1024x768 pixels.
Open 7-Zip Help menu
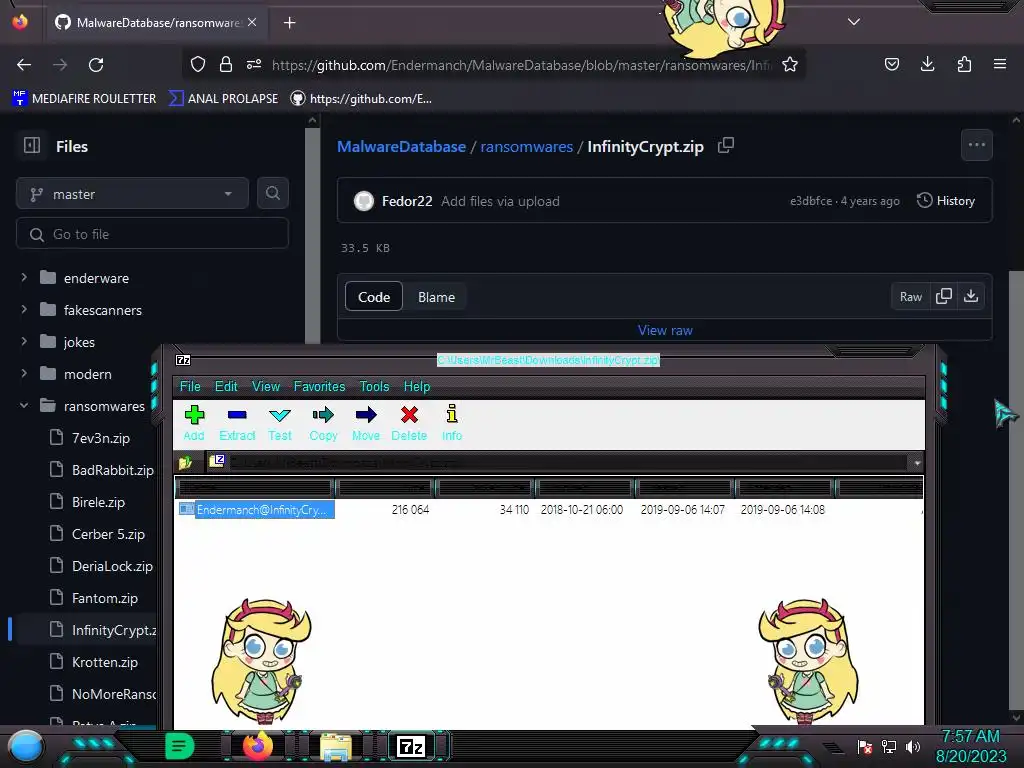click(417, 387)
